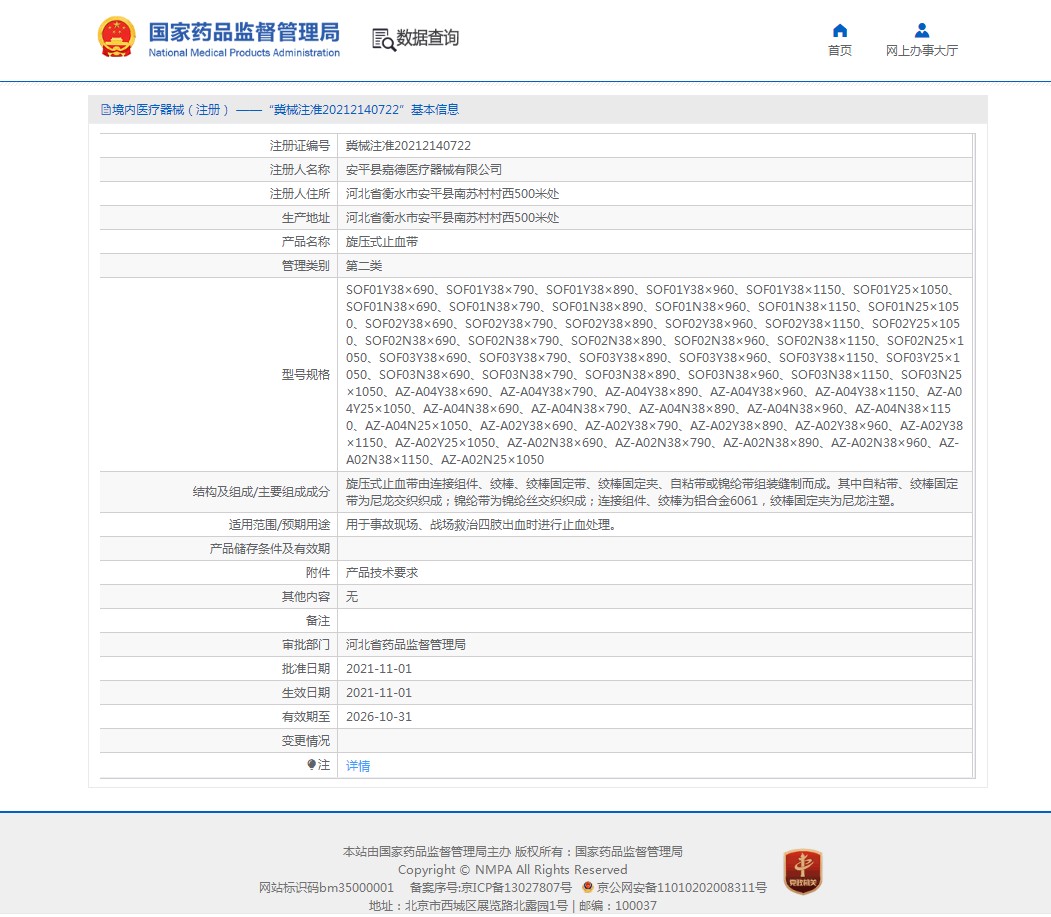Image resolution: width=1051 pixels, height=917 pixels.
Task: Click the 注册人住所 row label
Action: 300,194
